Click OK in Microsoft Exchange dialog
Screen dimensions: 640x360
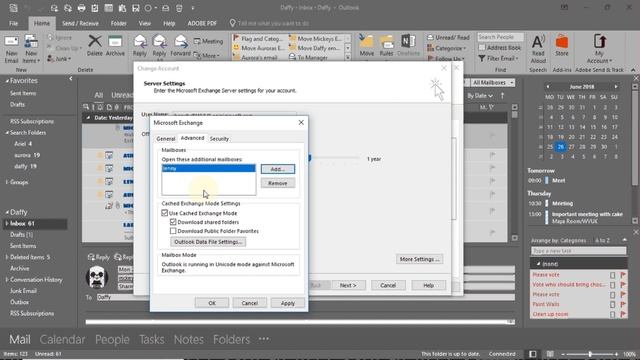pos(212,303)
